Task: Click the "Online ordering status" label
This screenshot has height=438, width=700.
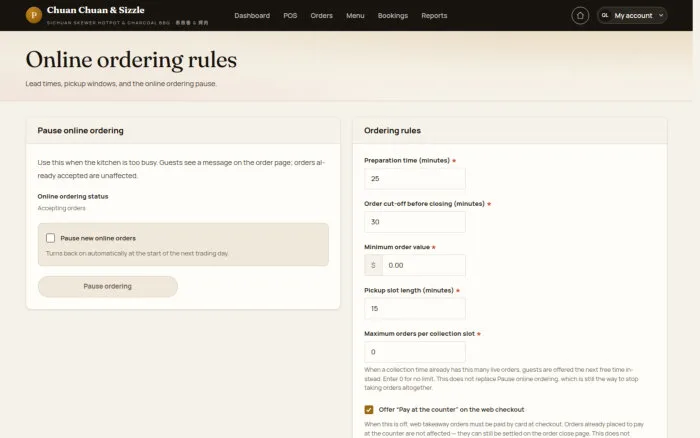Action: pos(73,196)
